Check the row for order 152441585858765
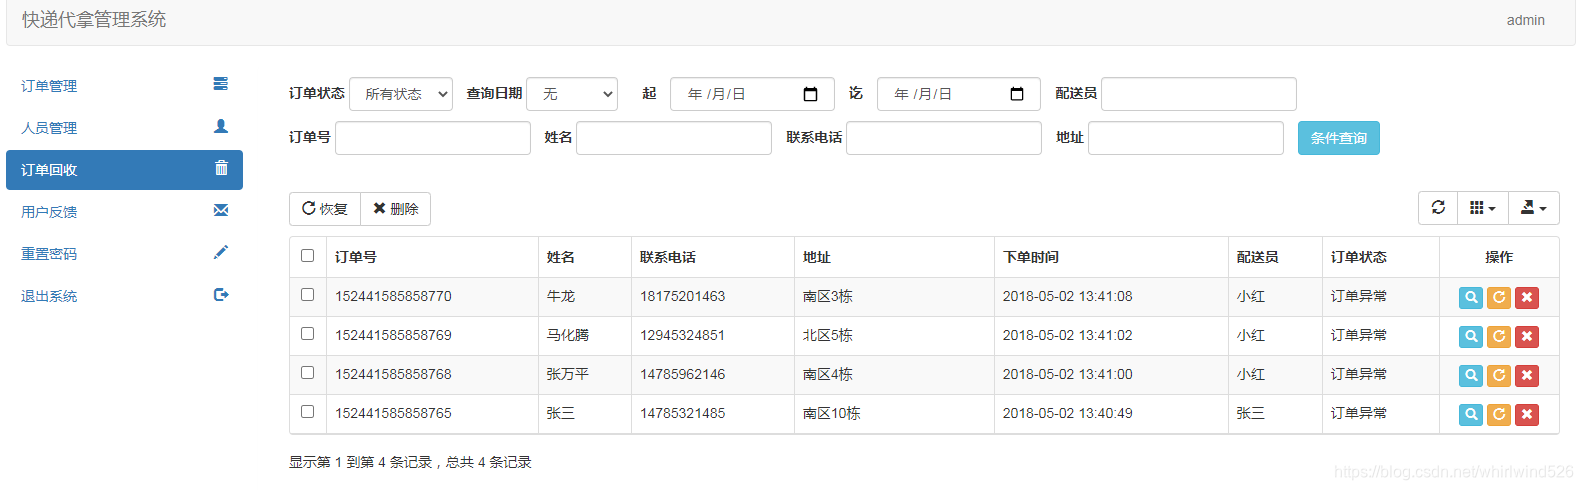The image size is (1583, 490). 307,412
